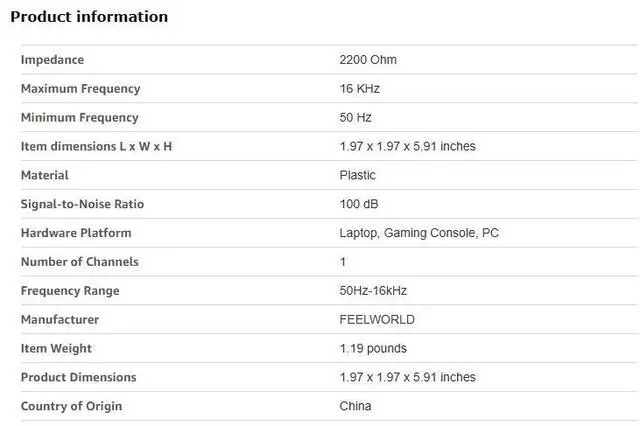640x426 pixels.
Task: Select the Maximum Frequency label
Action: 80,89
